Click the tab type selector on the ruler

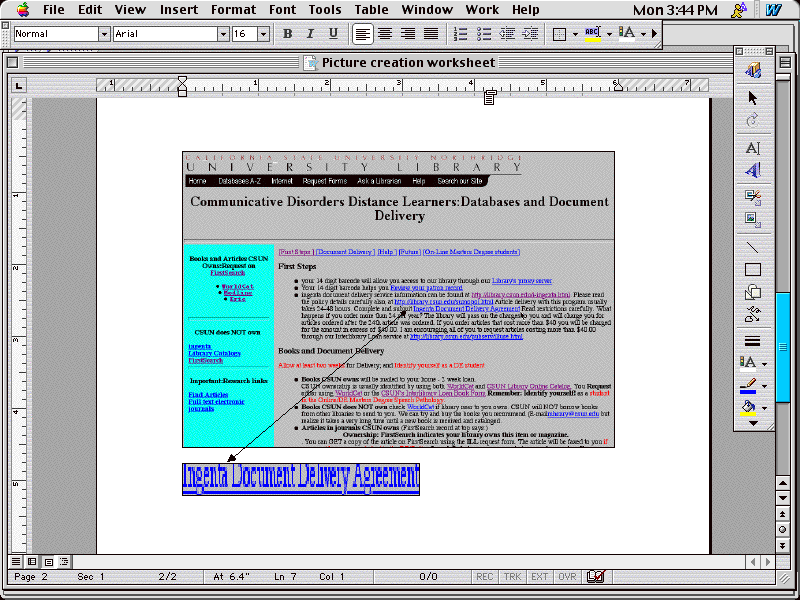coord(19,85)
